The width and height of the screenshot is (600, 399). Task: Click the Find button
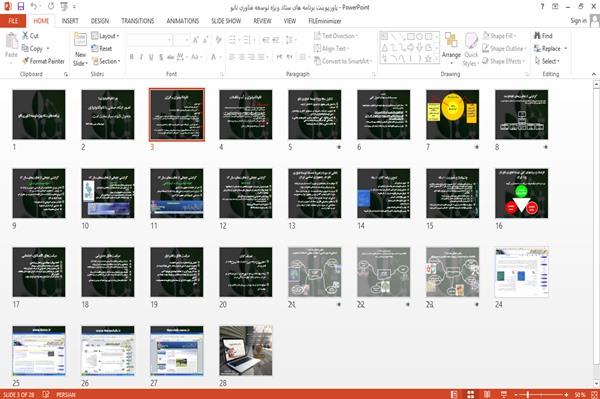click(543, 36)
